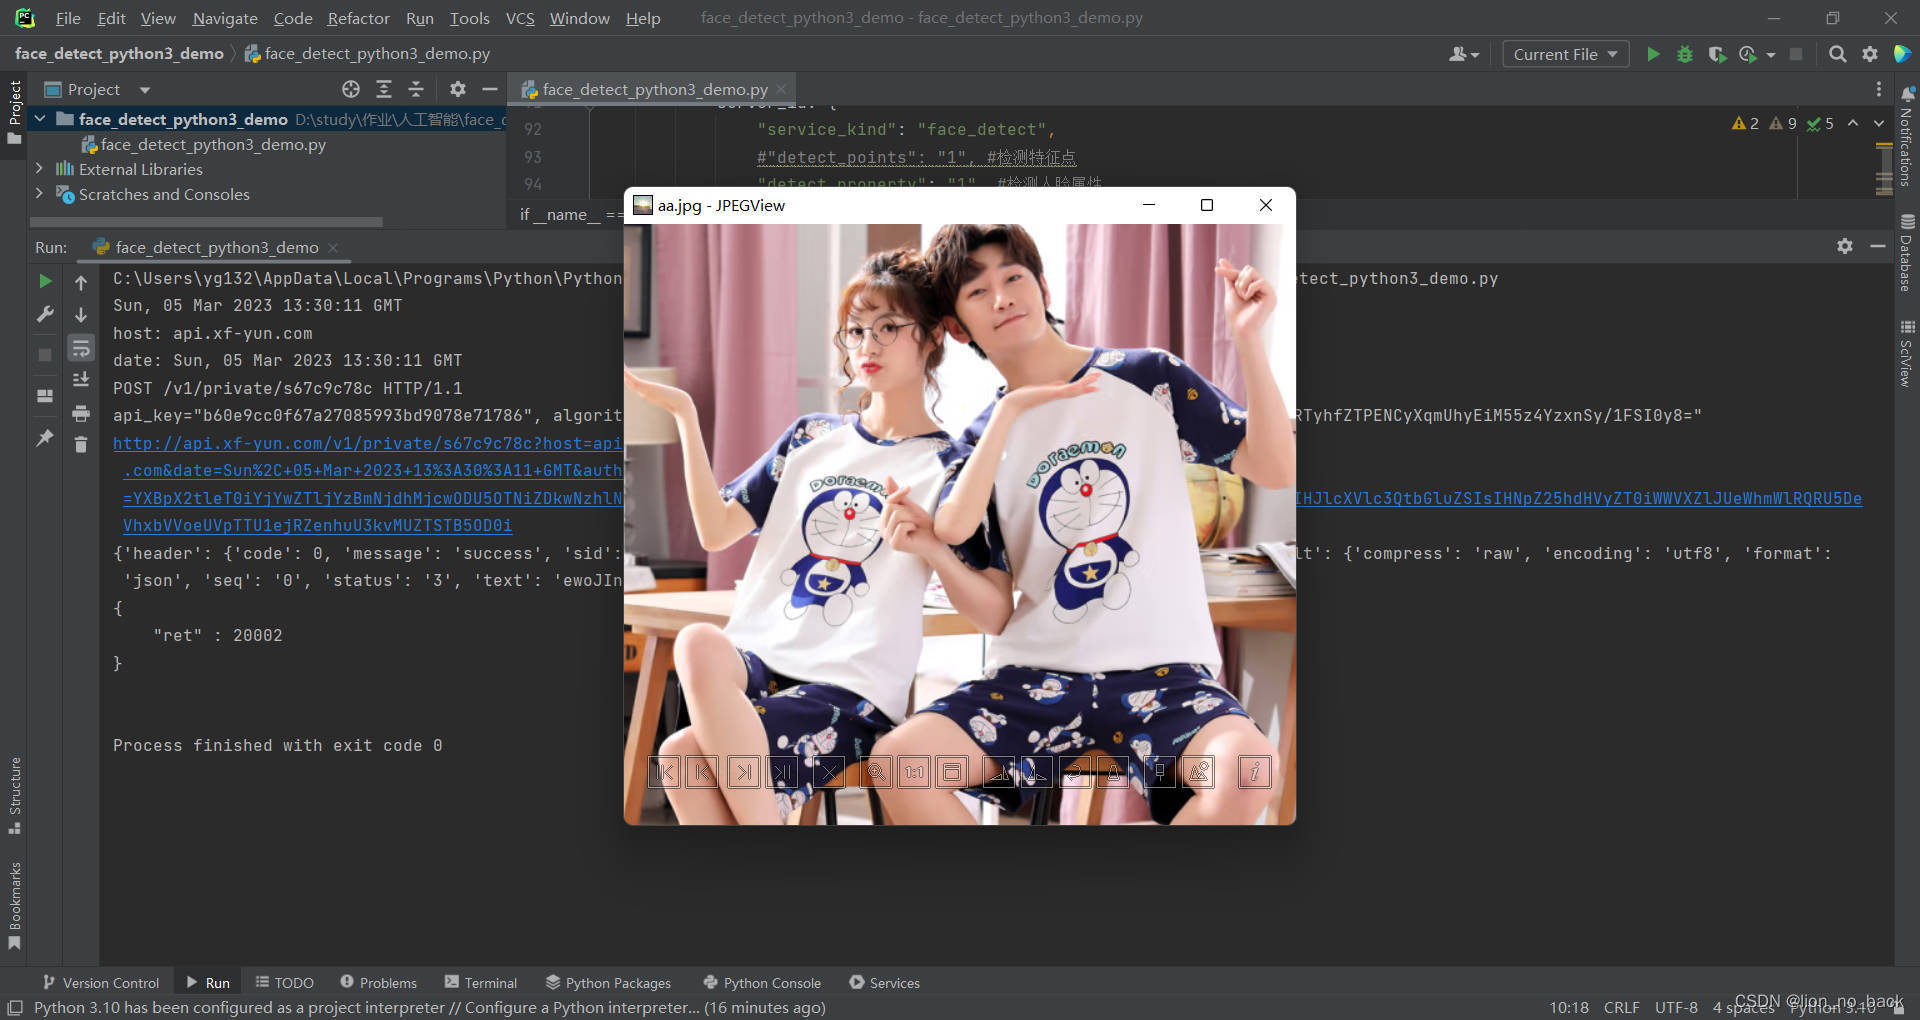Open Notifications sidebar panel
The height and width of the screenshot is (1020, 1920).
click(1907, 136)
